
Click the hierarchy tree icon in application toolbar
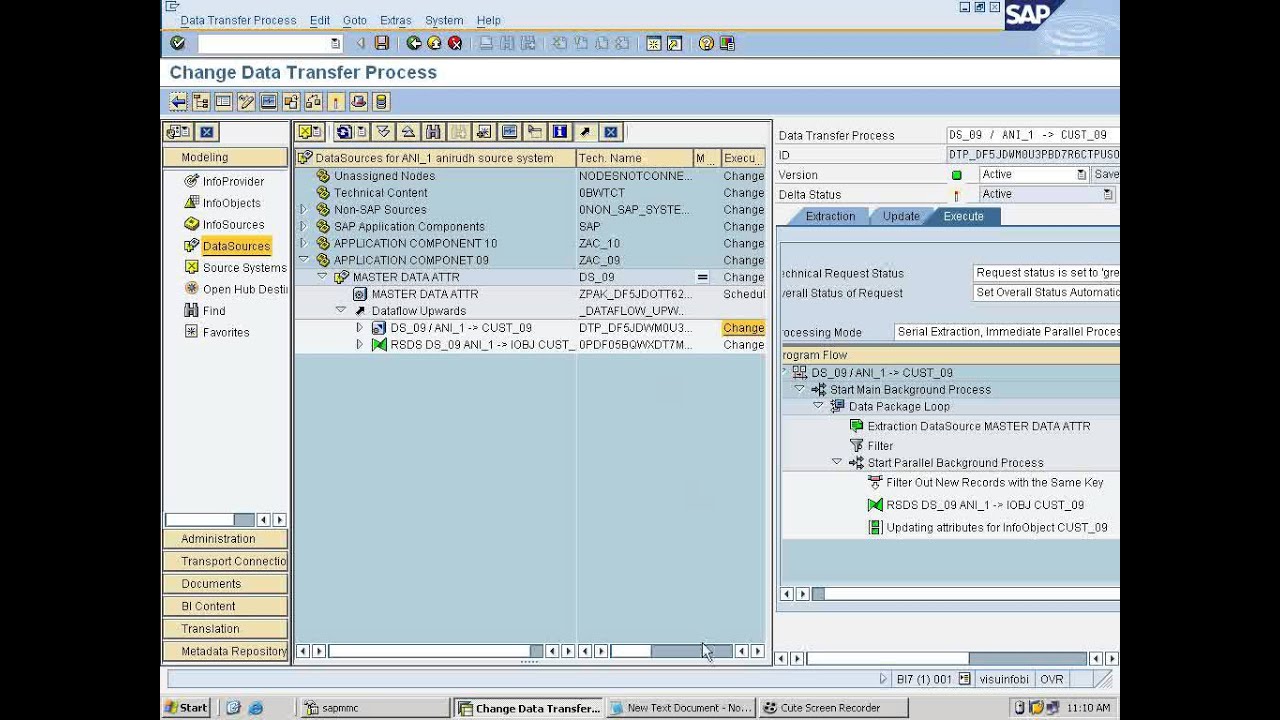[201, 101]
